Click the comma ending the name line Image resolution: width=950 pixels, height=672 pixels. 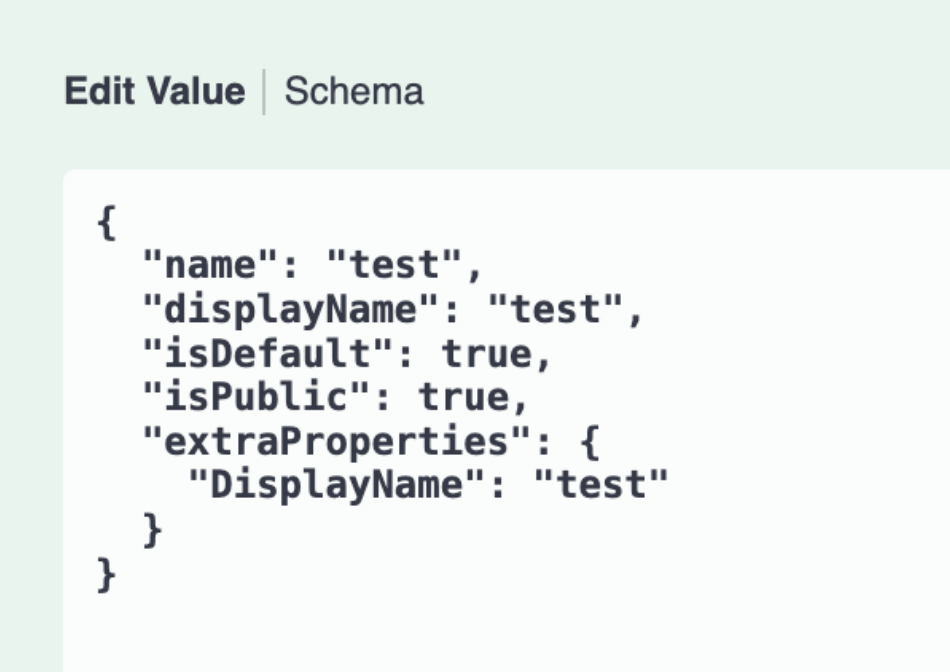(x=474, y=271)
